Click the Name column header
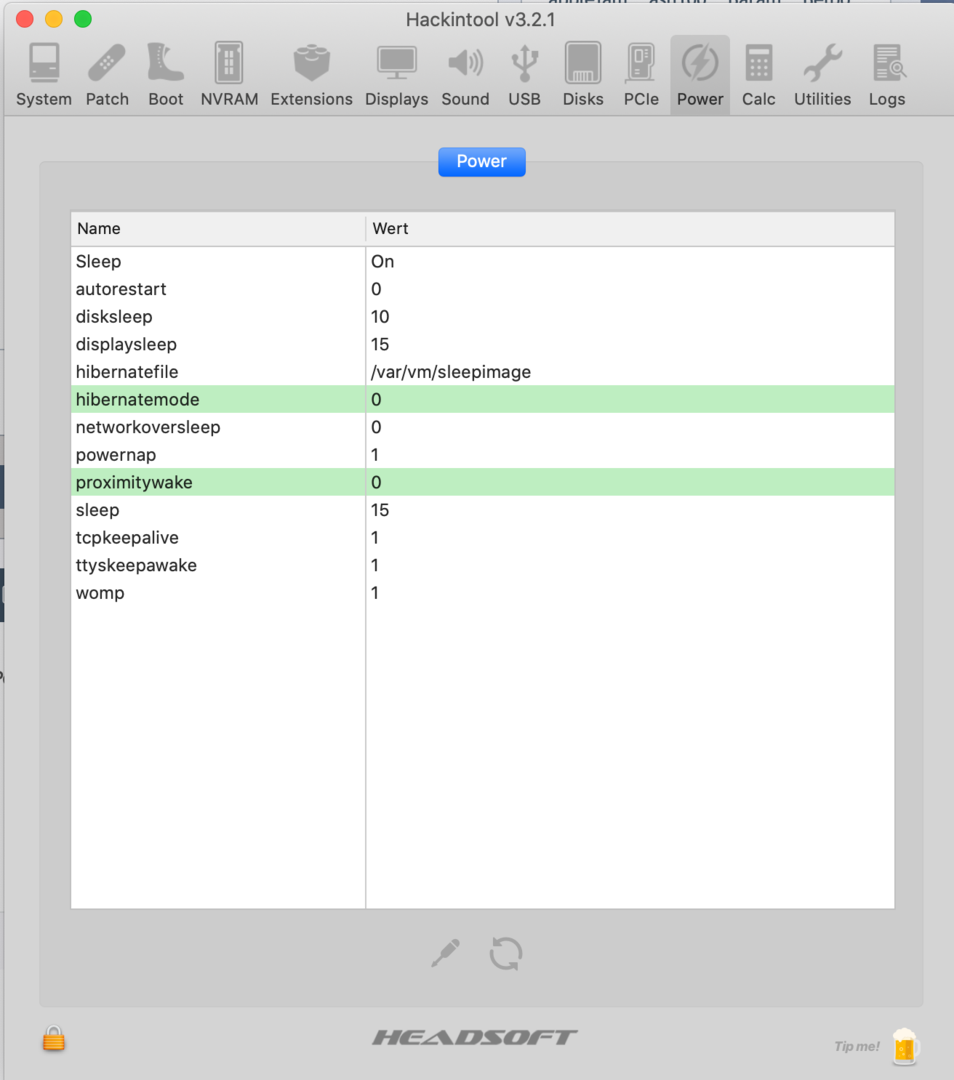Viewport: 954px width, 1080px height. coord(218,229)
